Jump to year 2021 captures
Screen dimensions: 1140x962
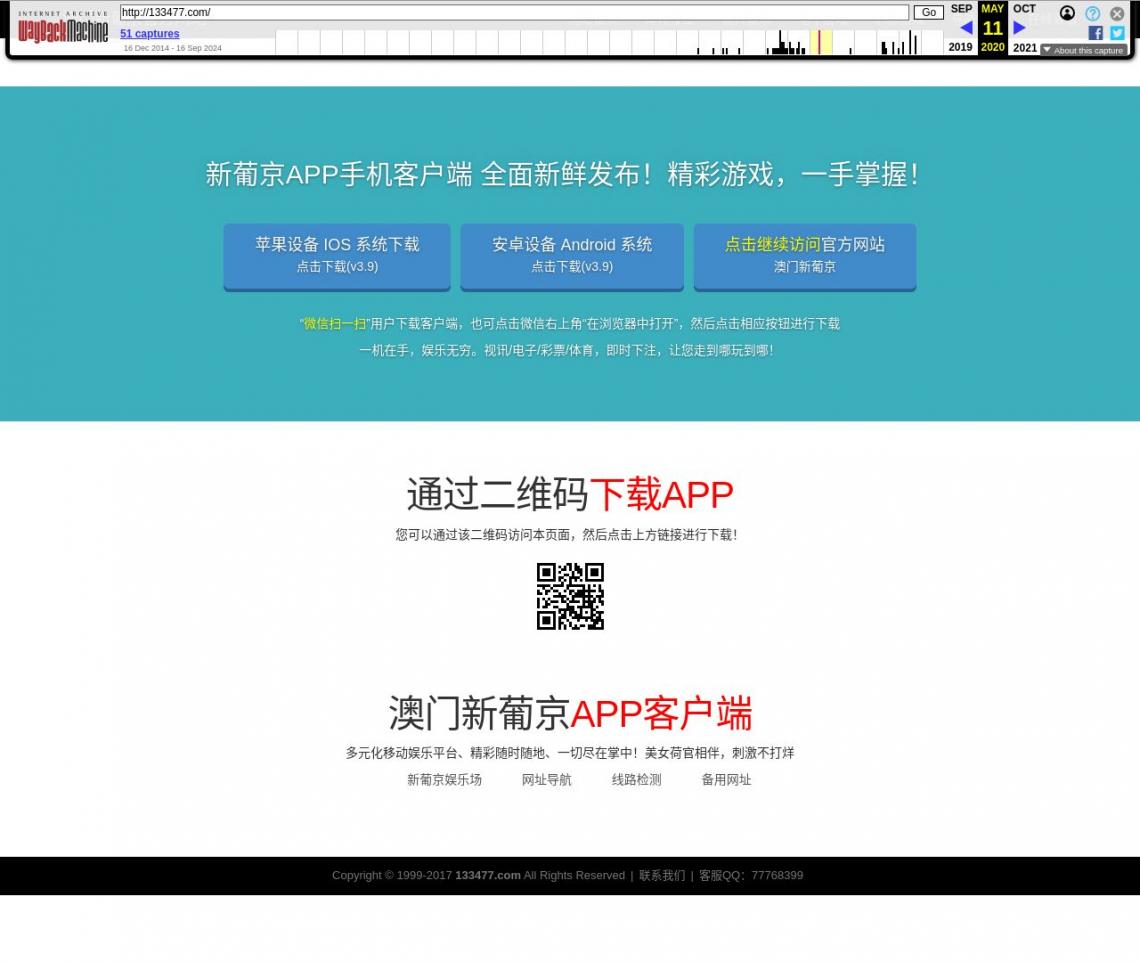[1025, 48]
